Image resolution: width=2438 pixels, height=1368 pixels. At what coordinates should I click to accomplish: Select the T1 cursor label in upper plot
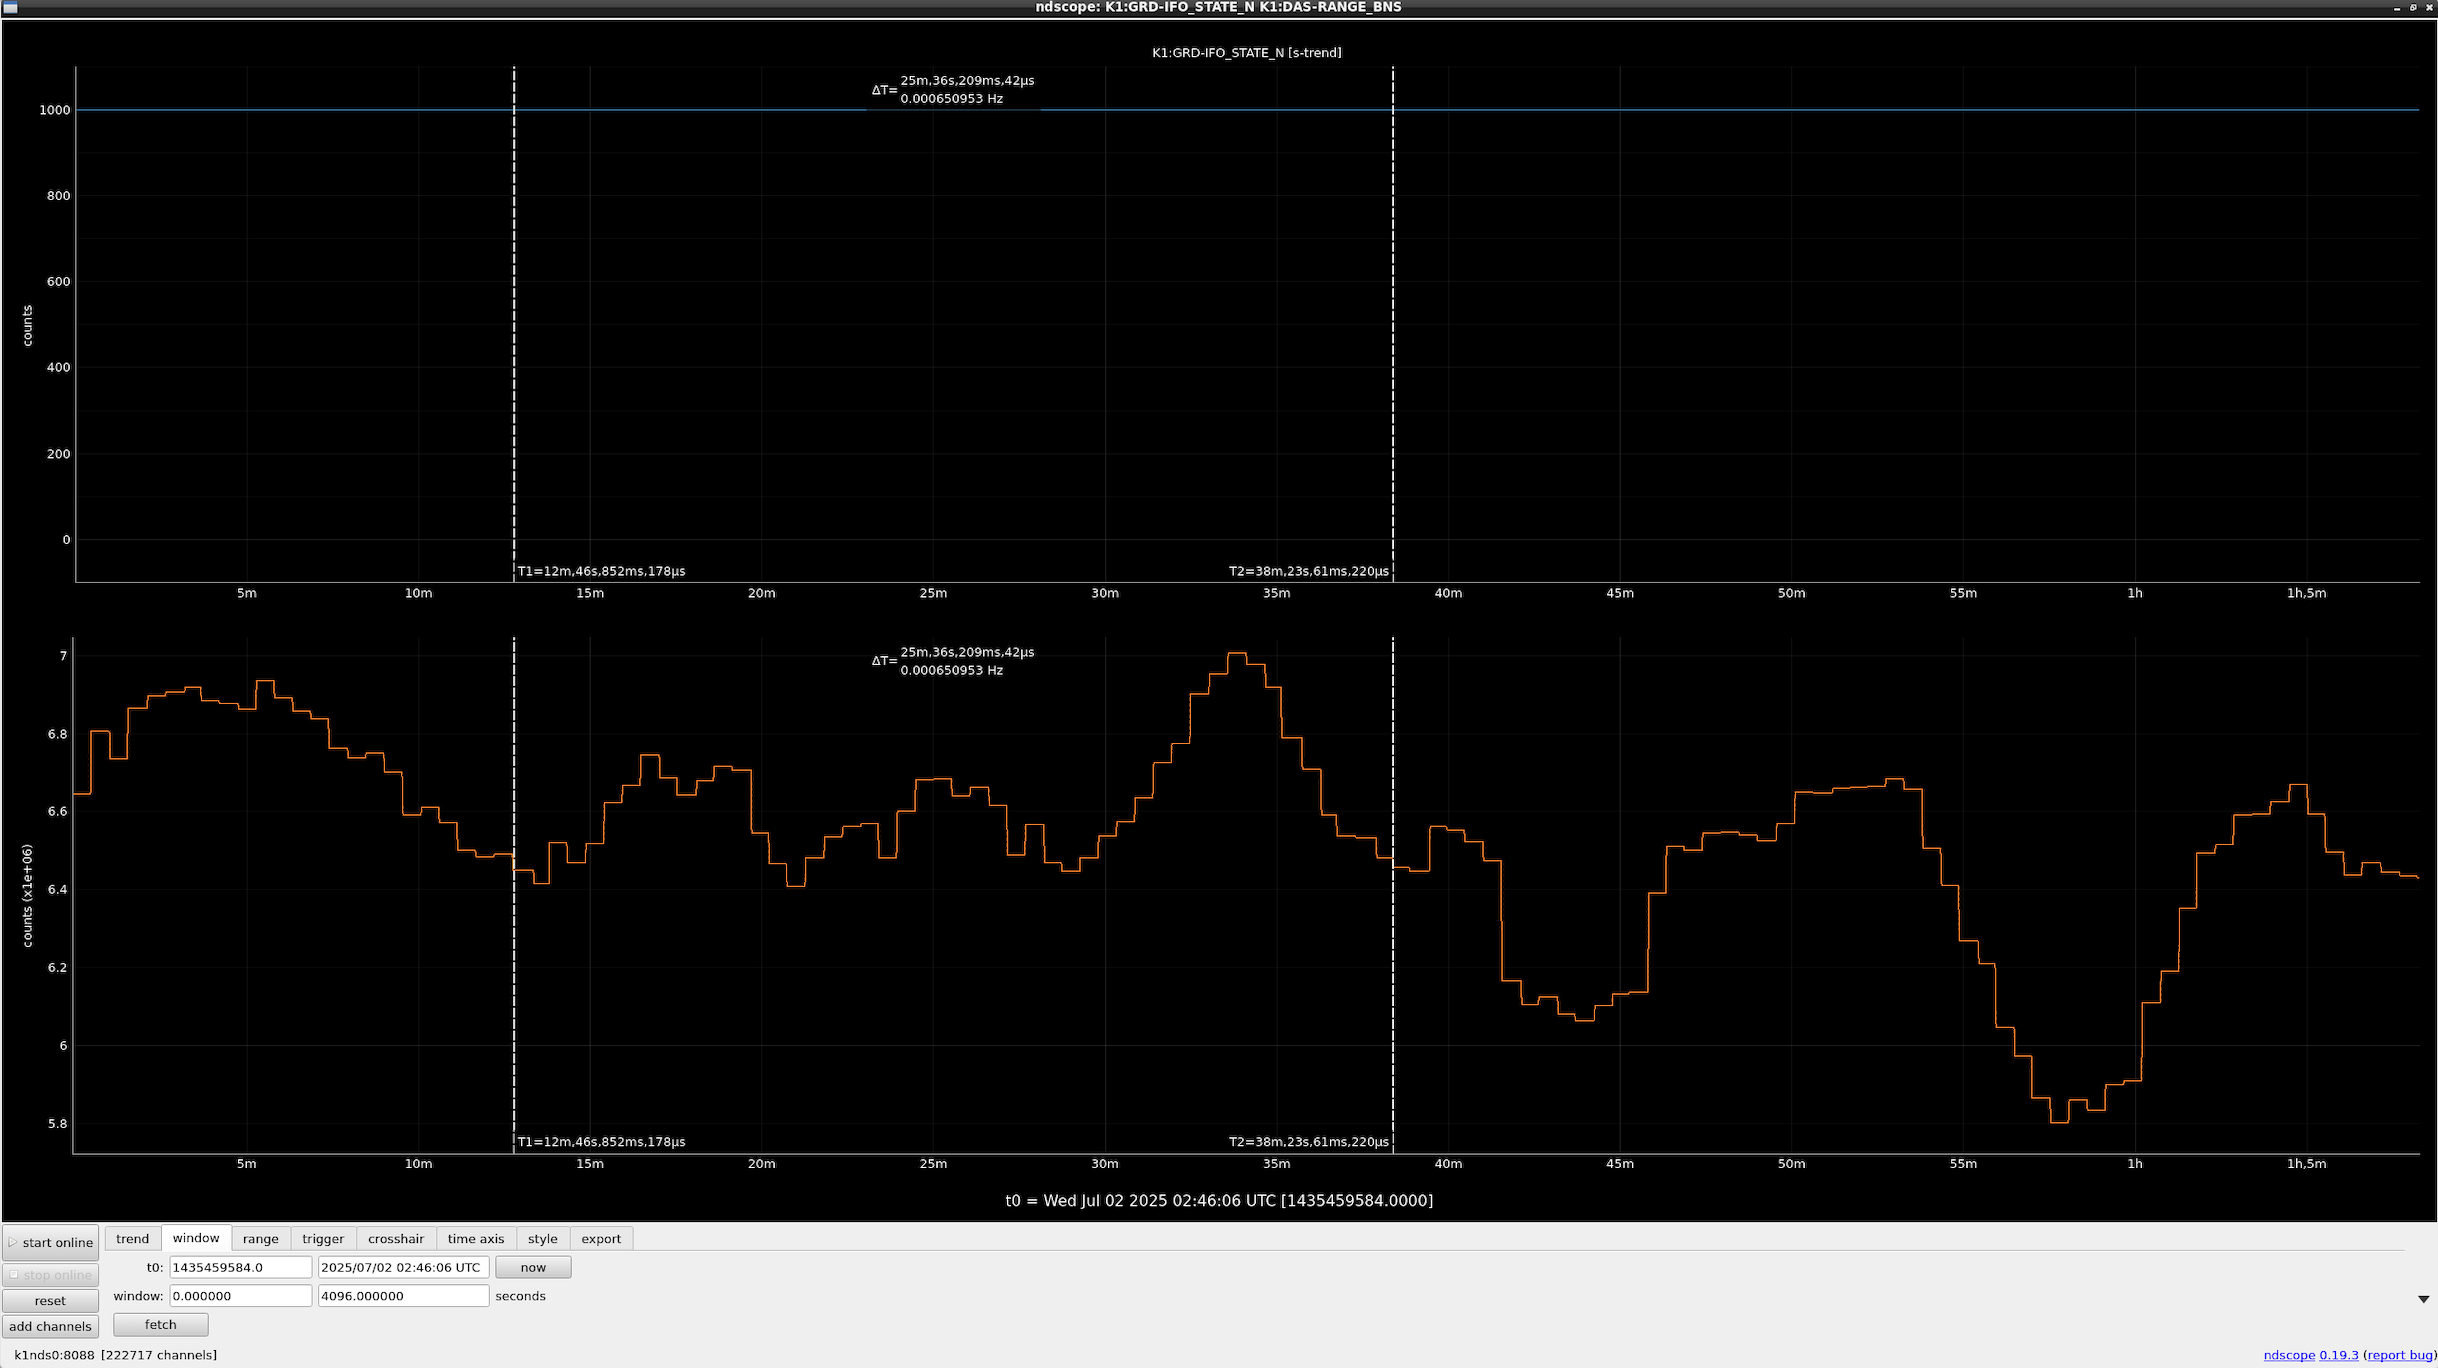click(x=601, y=572)
